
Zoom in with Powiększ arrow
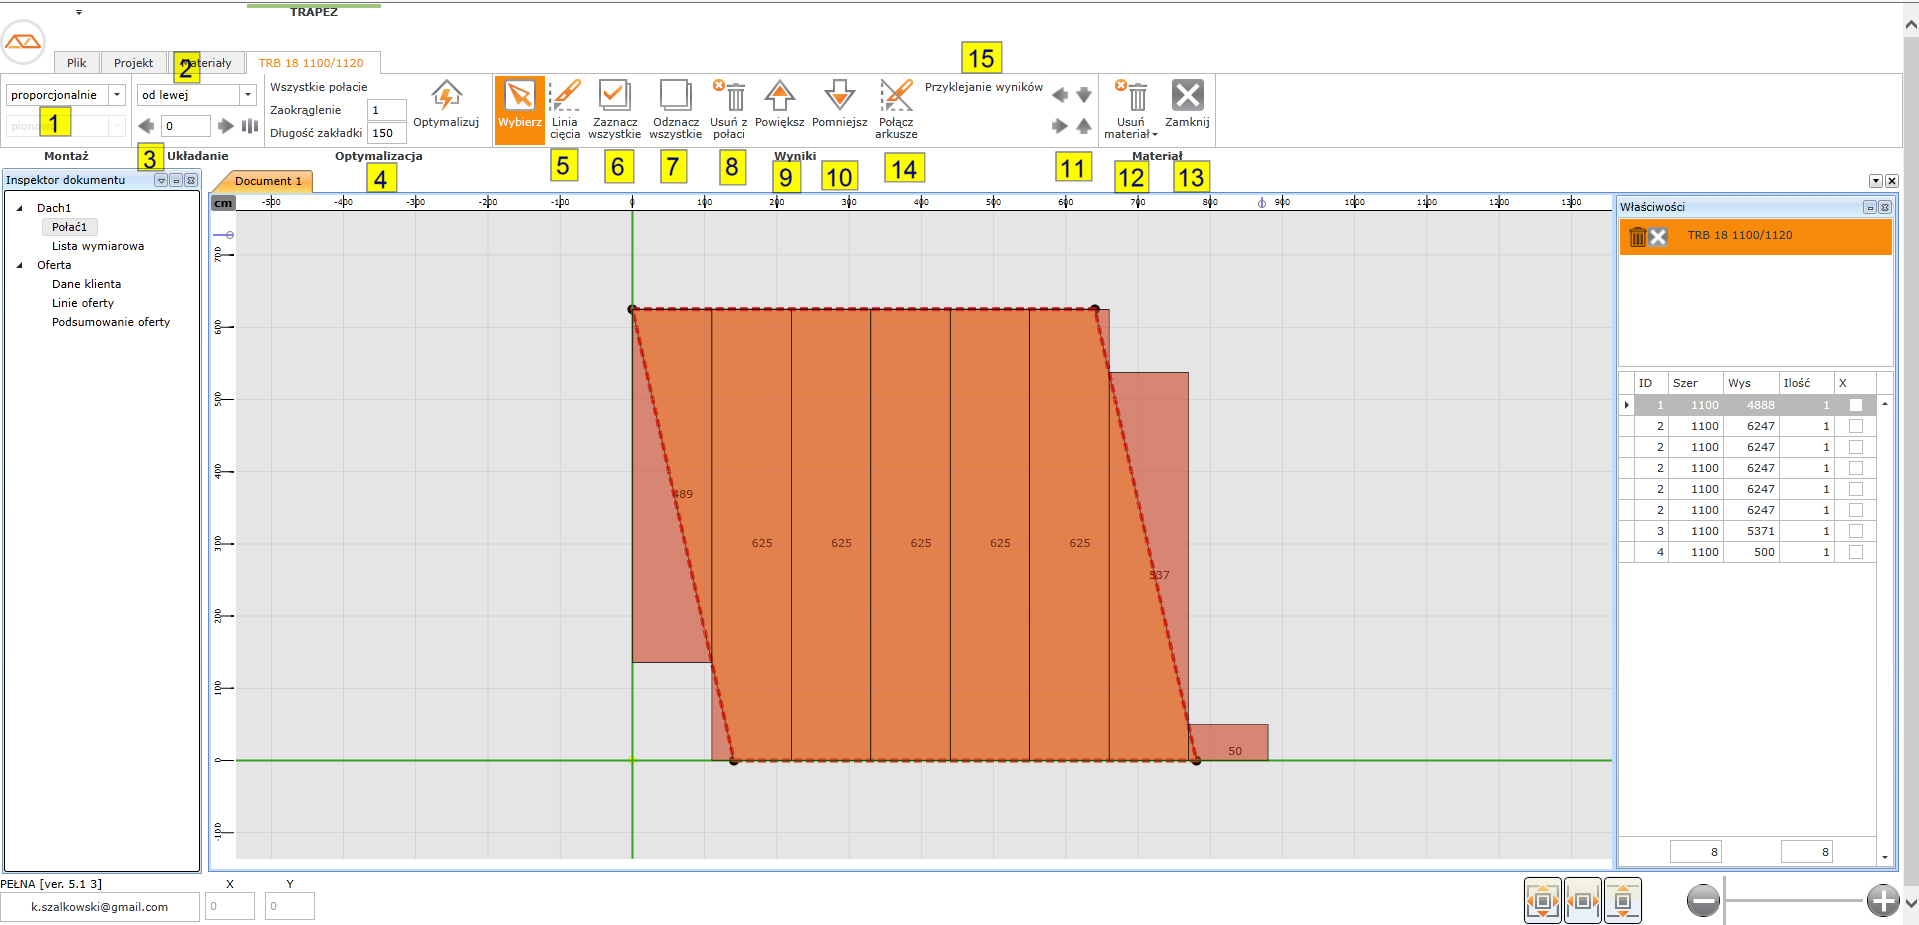[x=780, y=97]
